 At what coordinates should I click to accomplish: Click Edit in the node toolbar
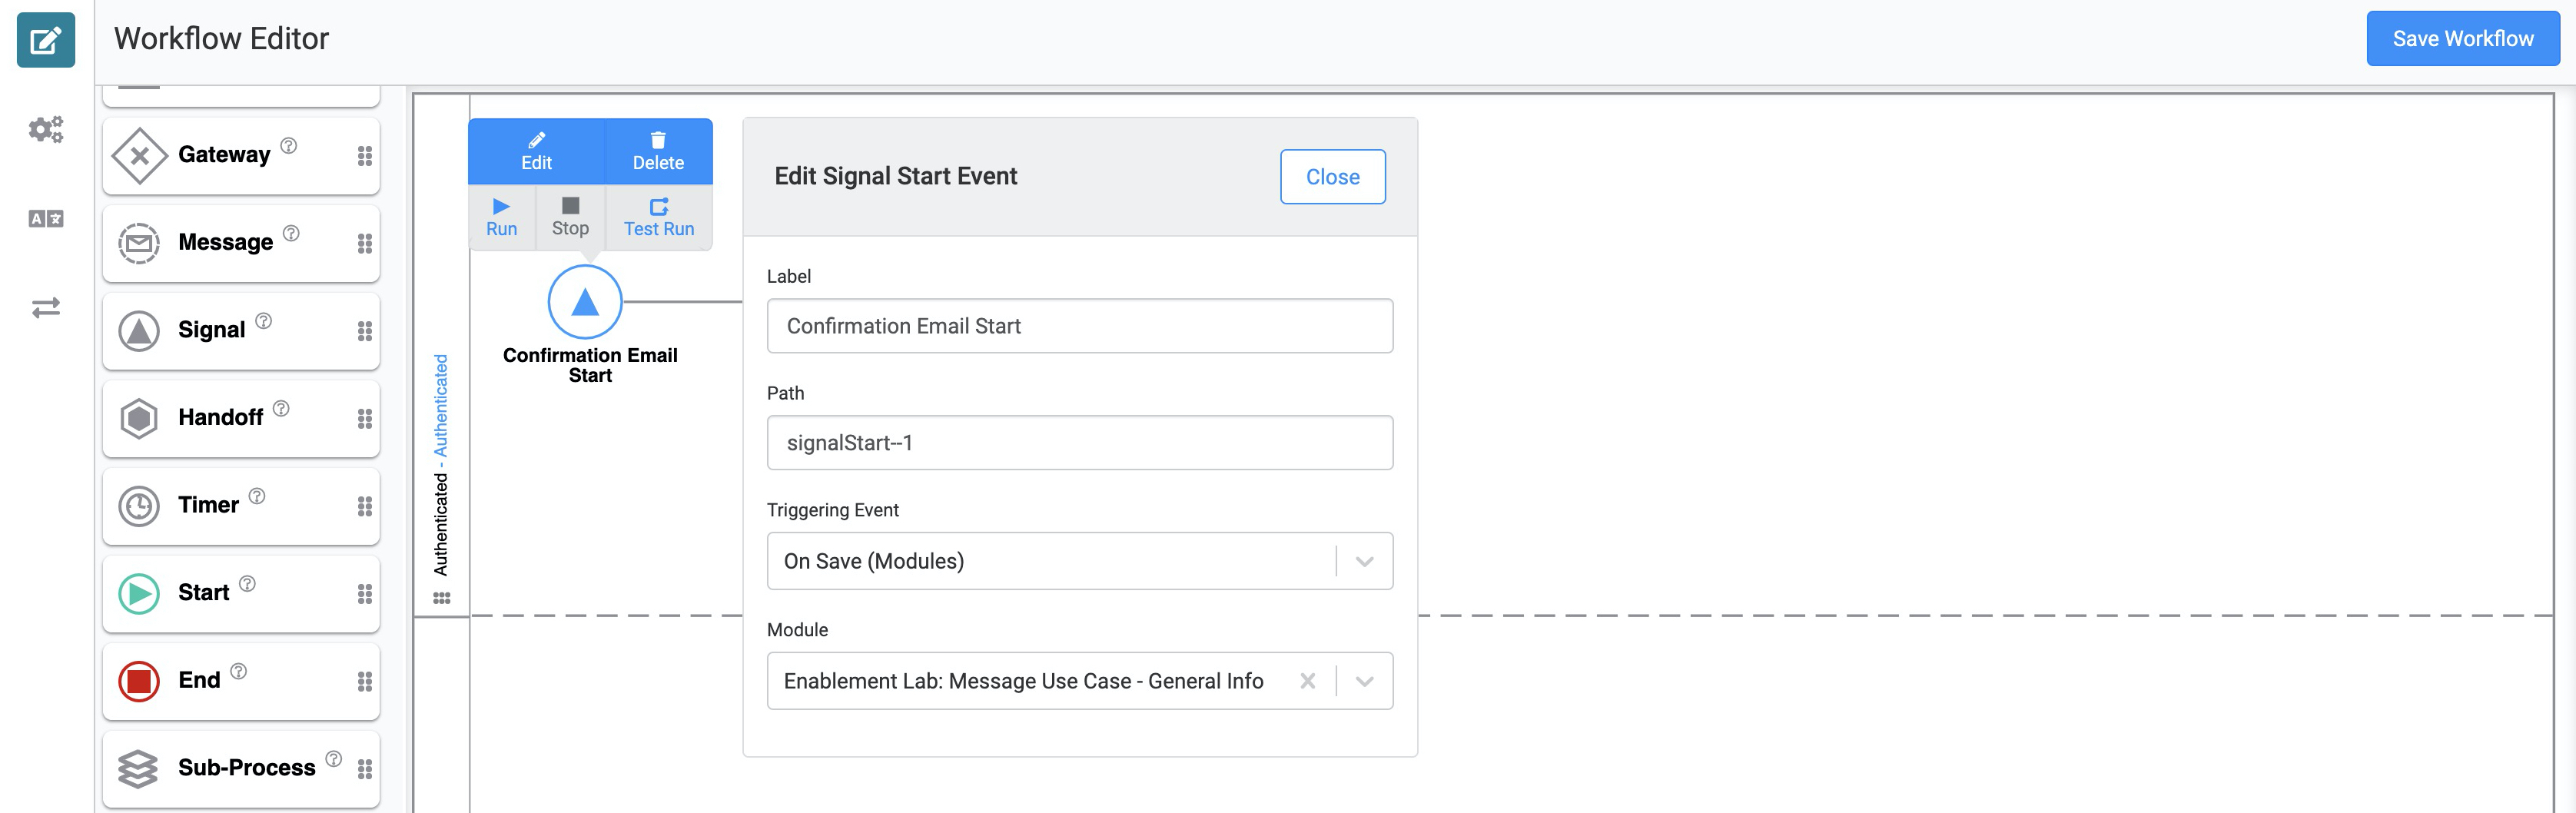point(536,152)
